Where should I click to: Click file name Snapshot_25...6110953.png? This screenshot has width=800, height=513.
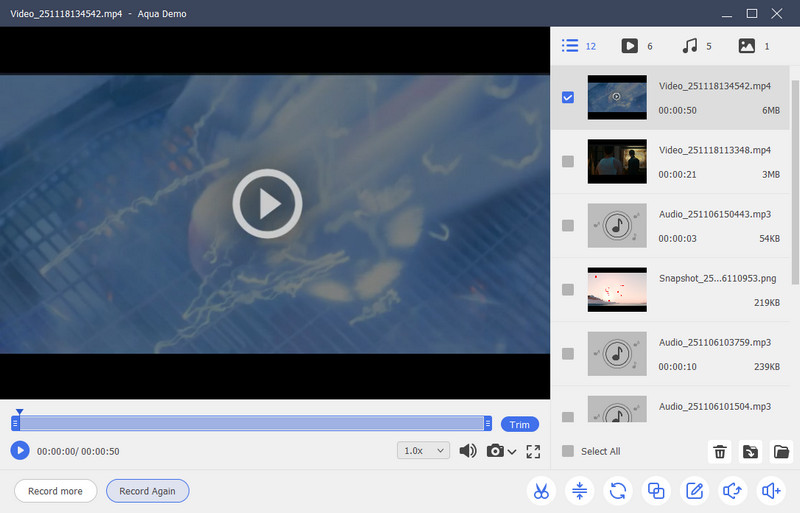pyautogui.click(x=717, y=279)
